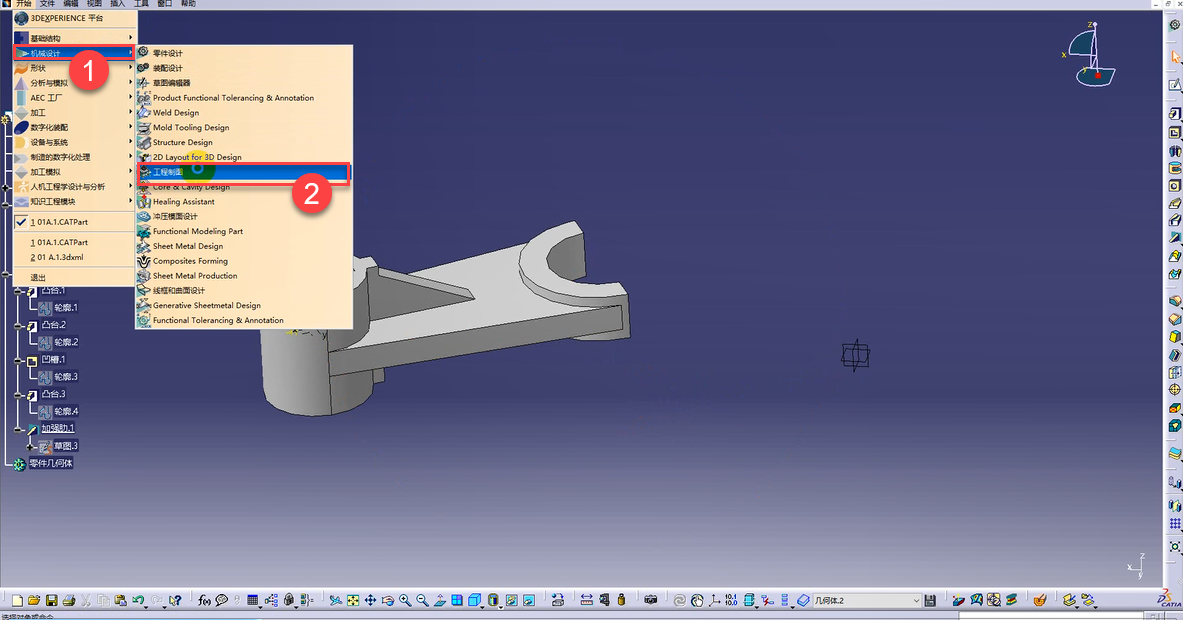Click the Zoom In magnifier icon

405,600
